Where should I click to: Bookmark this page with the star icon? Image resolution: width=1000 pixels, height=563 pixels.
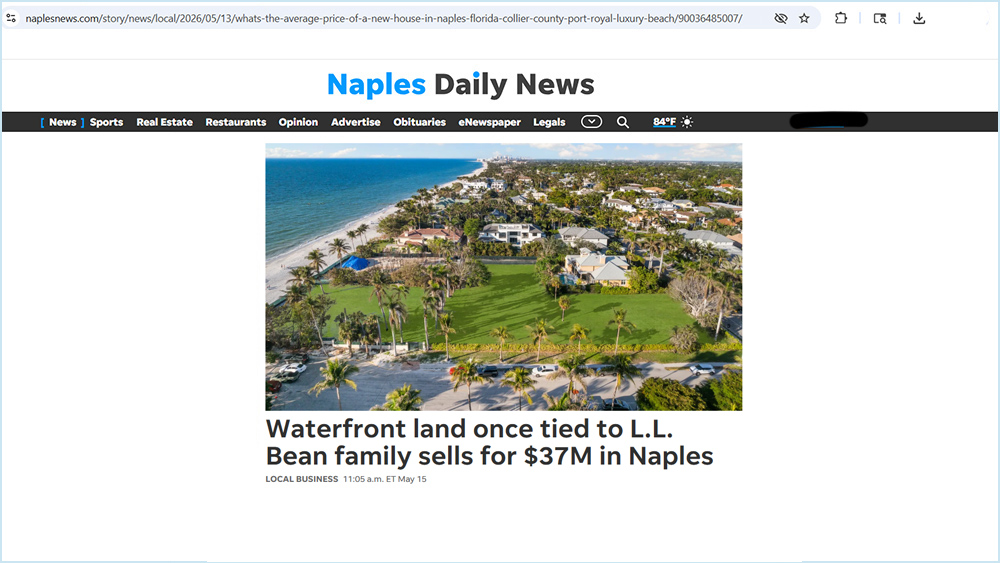point(804,18)
